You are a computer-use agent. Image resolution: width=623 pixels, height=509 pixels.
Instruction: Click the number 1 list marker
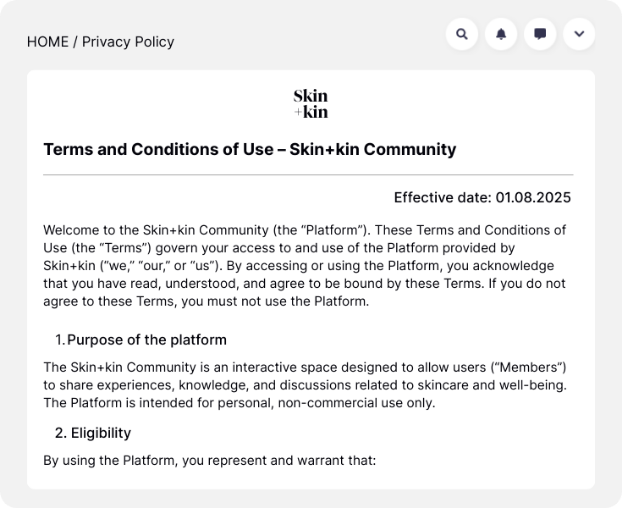59,340
